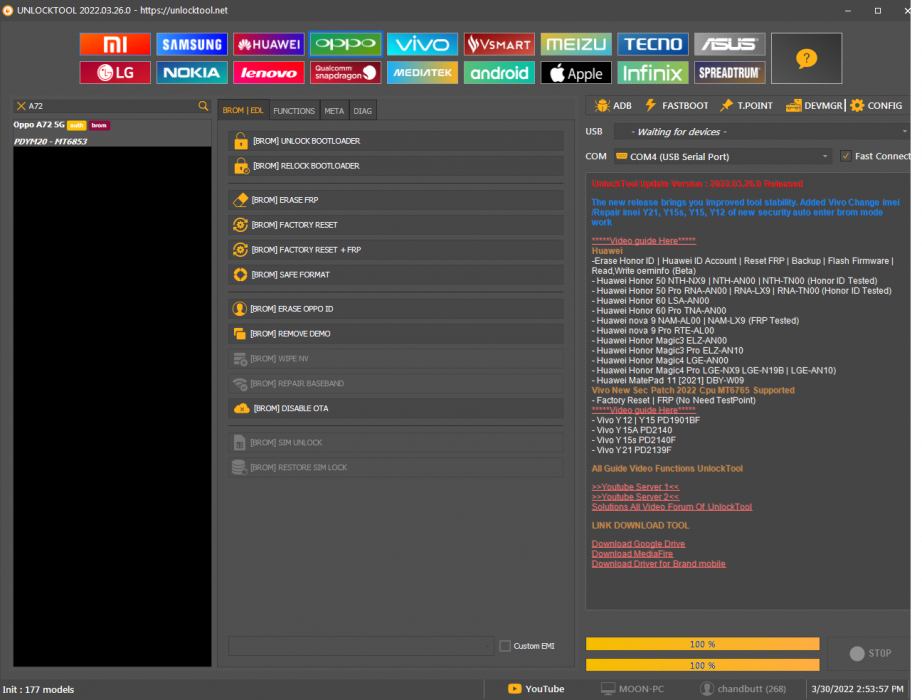Viewport: 922px width, 700px height.
Task: Open the DIAG tab
Action: (x=362, y=111)
